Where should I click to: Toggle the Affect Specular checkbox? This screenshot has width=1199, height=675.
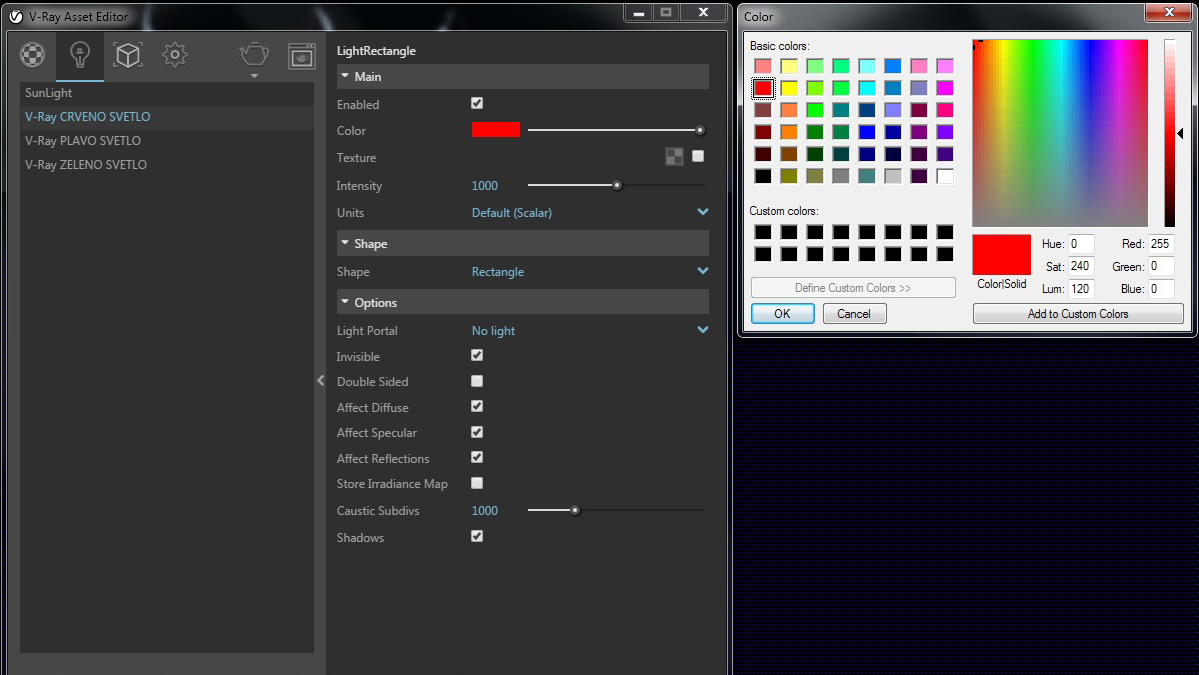(477, 432)
